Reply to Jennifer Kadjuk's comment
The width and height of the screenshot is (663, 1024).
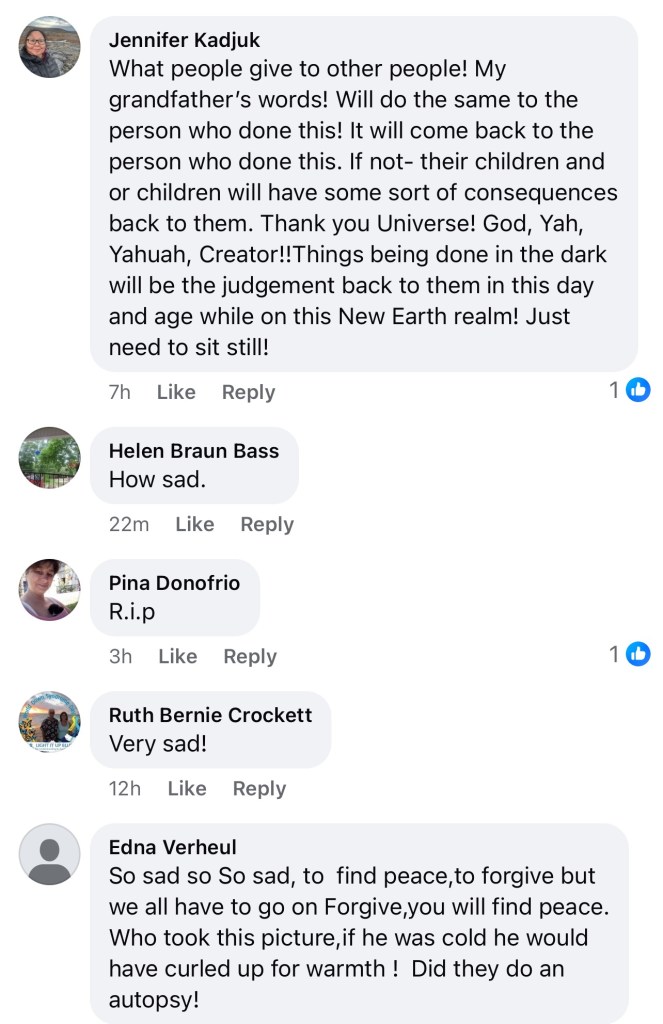point(248,392)
